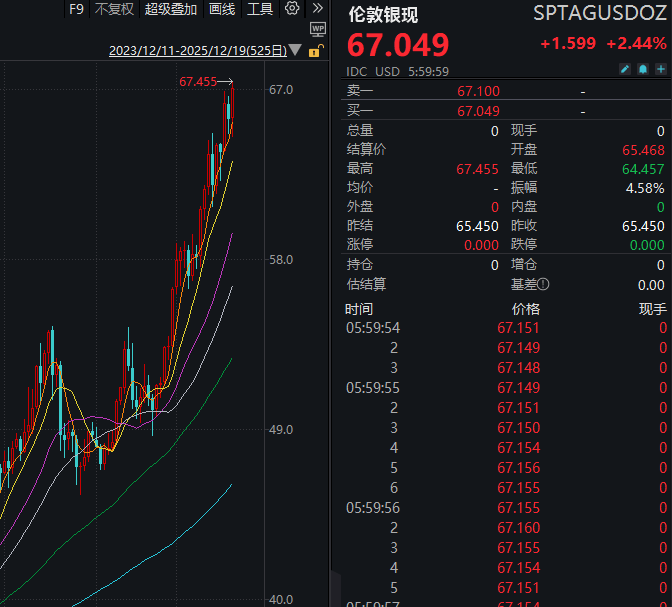Toggle 不复权 adjustment option
The height and width of the screenshot is (607, 672).
pyautogui.click(x=114, y=9)
